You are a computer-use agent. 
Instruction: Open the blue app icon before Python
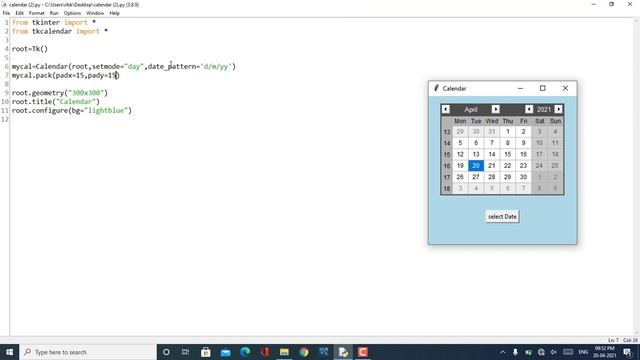point(324,352)
